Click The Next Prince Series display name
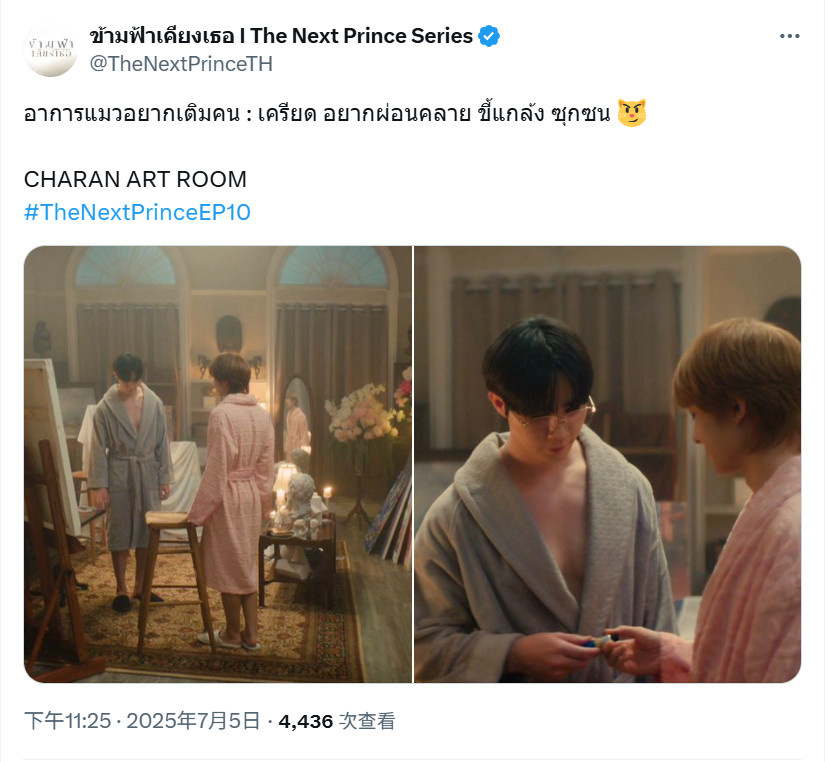Screen dimensions: 825x762 pos(281,36)
